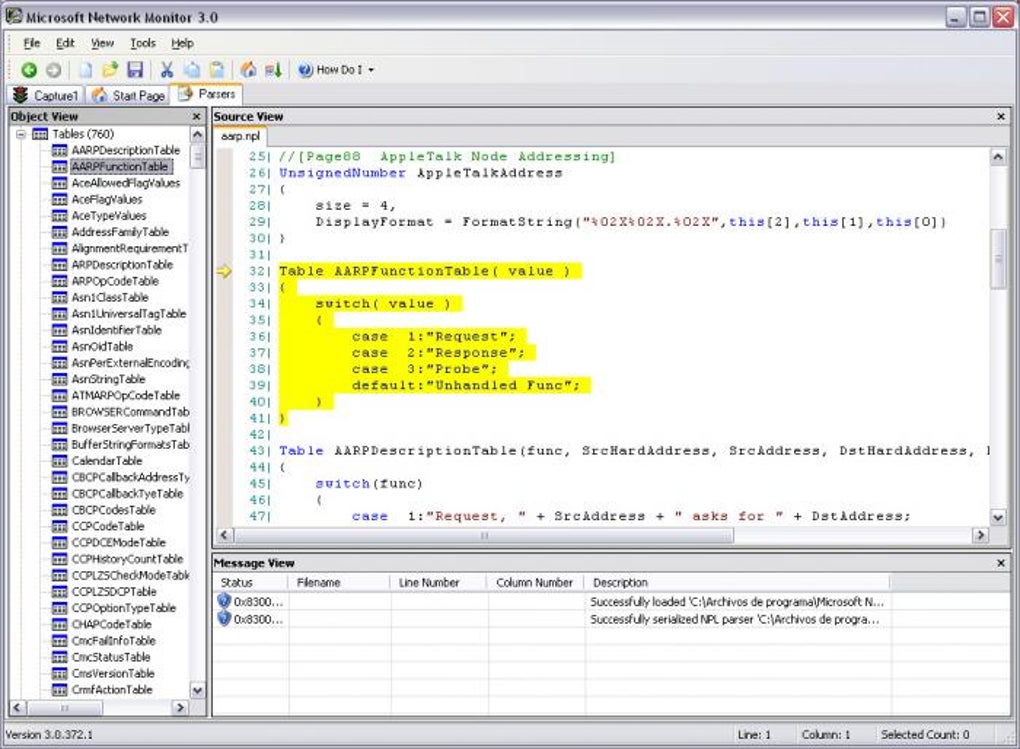
Task: Click the green down-arrow toolbar icon
Action: [x=273, y=70]
